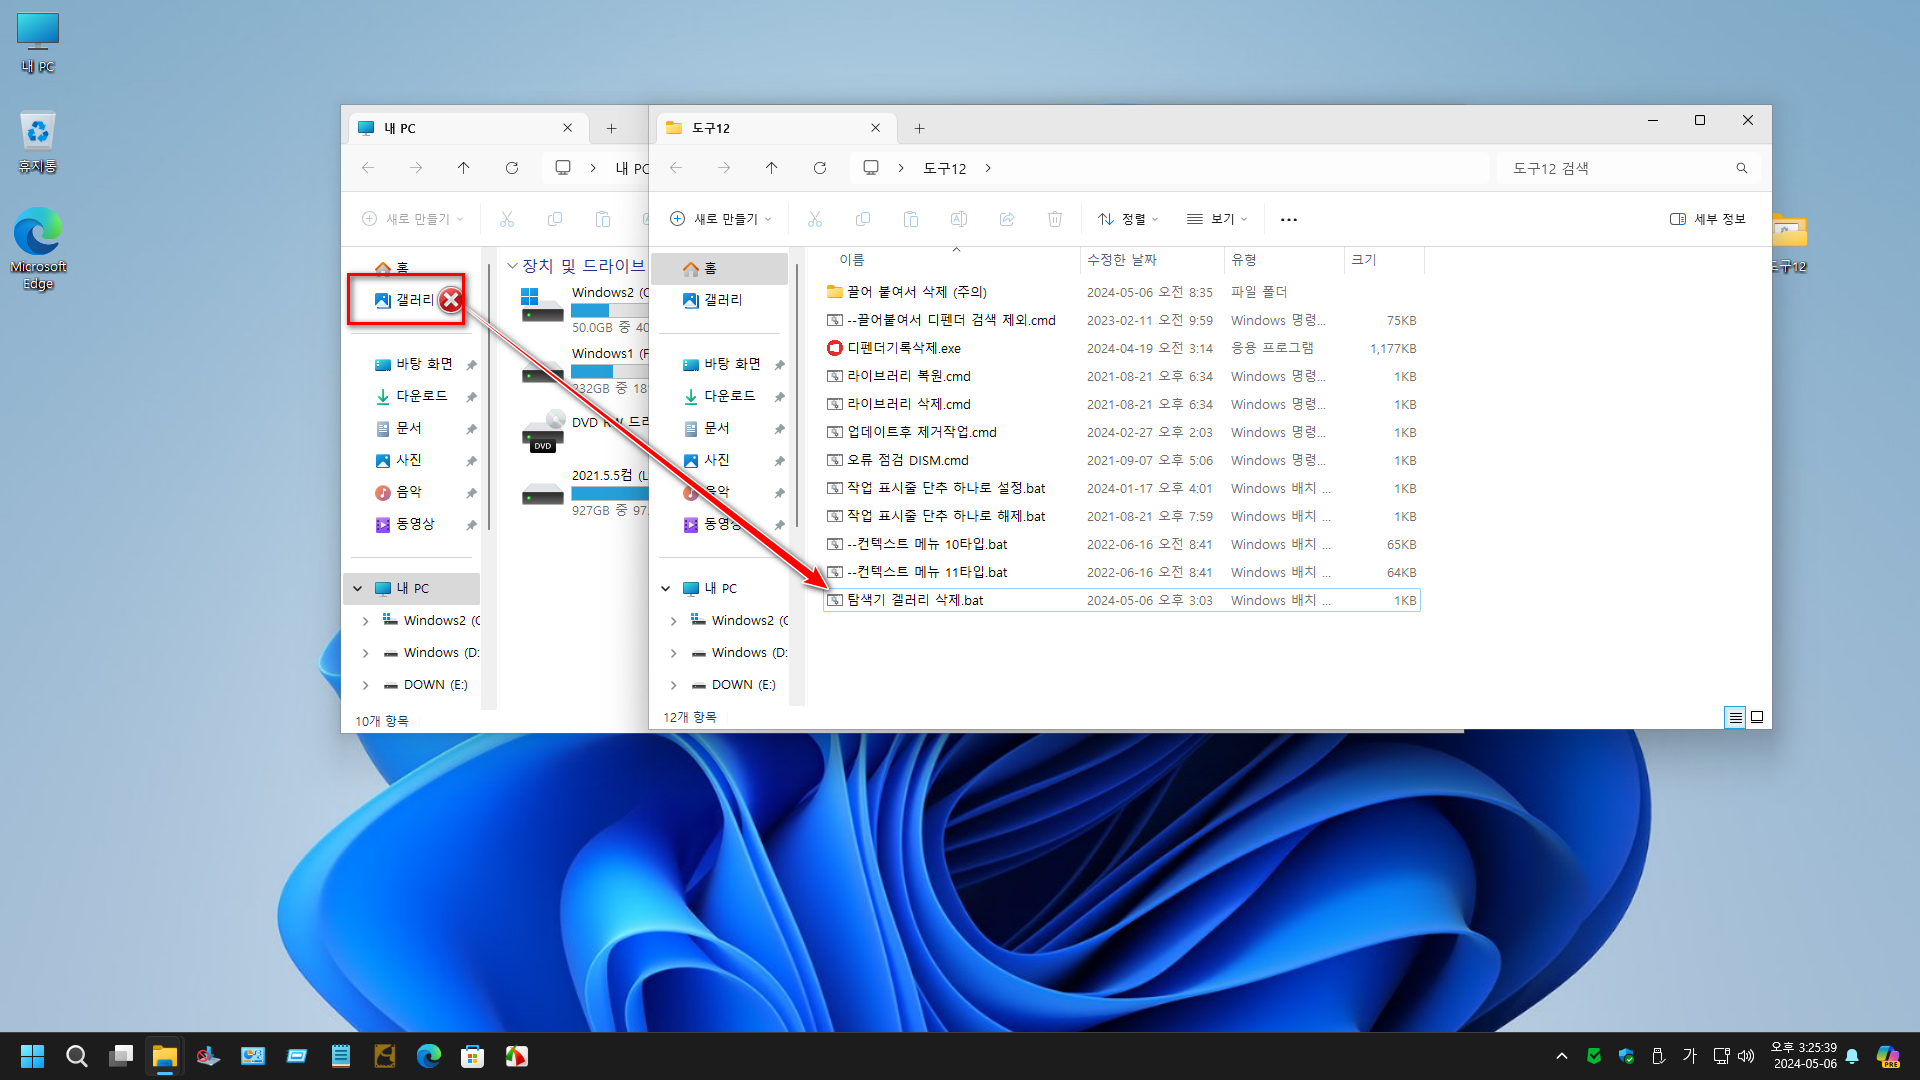Expand Windows2 (C:) in 도구12 sidebar
Viewport: 1920px width, 1080px height.
[674, 621]
